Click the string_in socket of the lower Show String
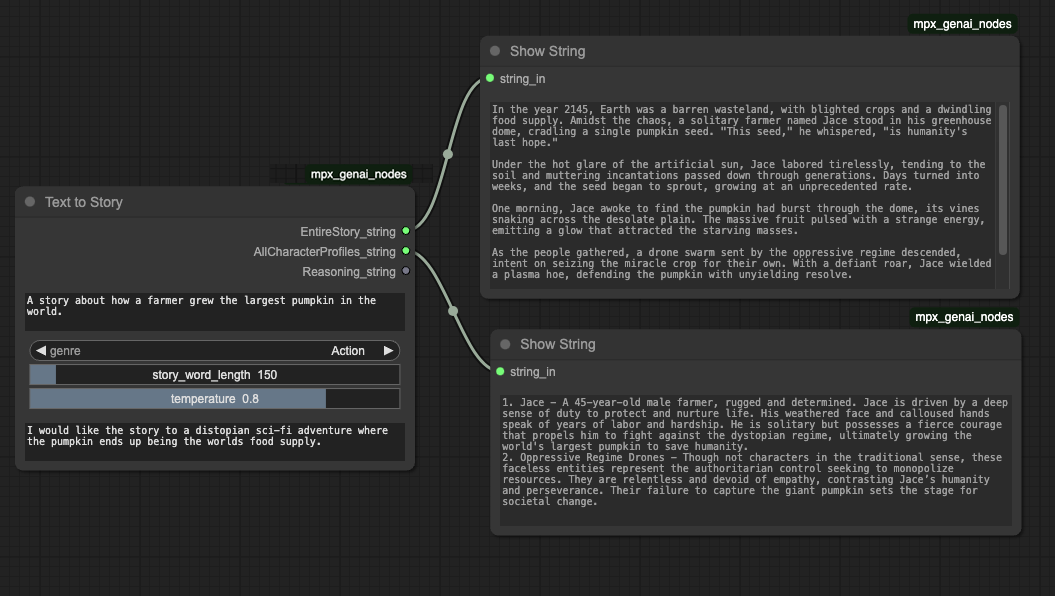The height and width of the screenshot is (596, 1055). point(500,371)
